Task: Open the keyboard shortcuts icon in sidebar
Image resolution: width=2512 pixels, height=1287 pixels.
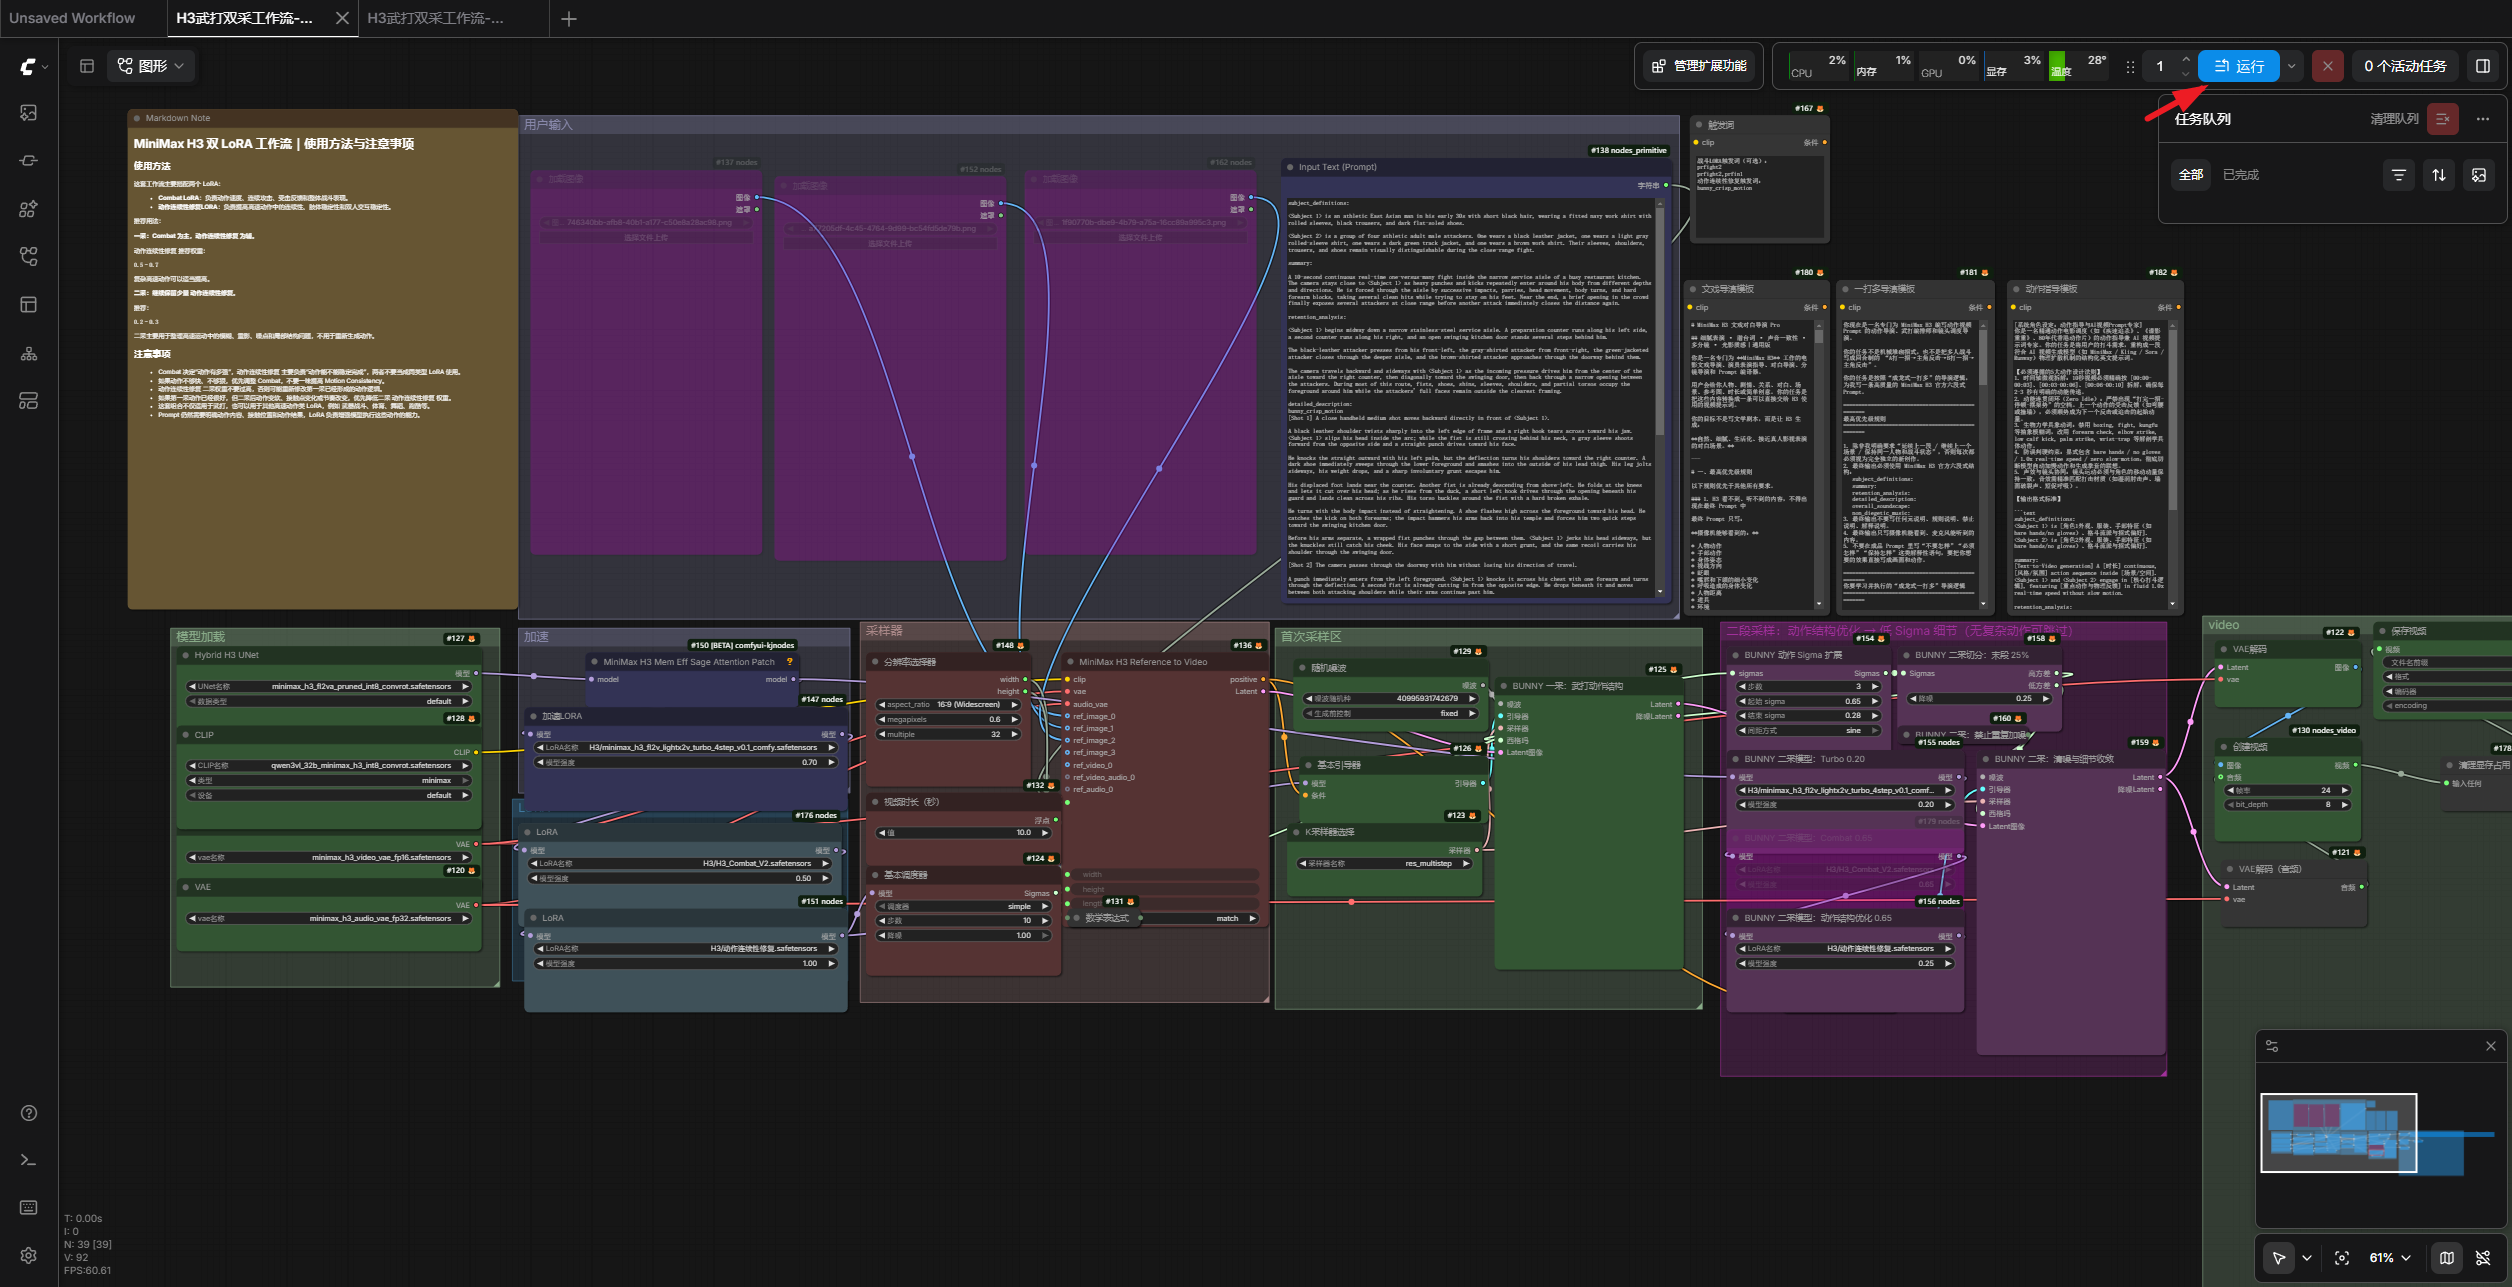Action: [x=29, y=1208]
